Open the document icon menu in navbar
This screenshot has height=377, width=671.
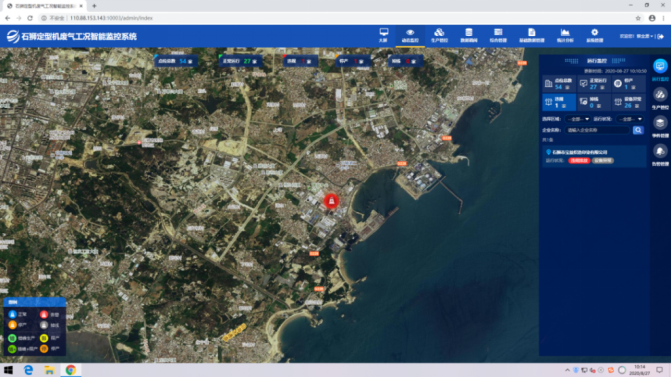click(531, 35)
